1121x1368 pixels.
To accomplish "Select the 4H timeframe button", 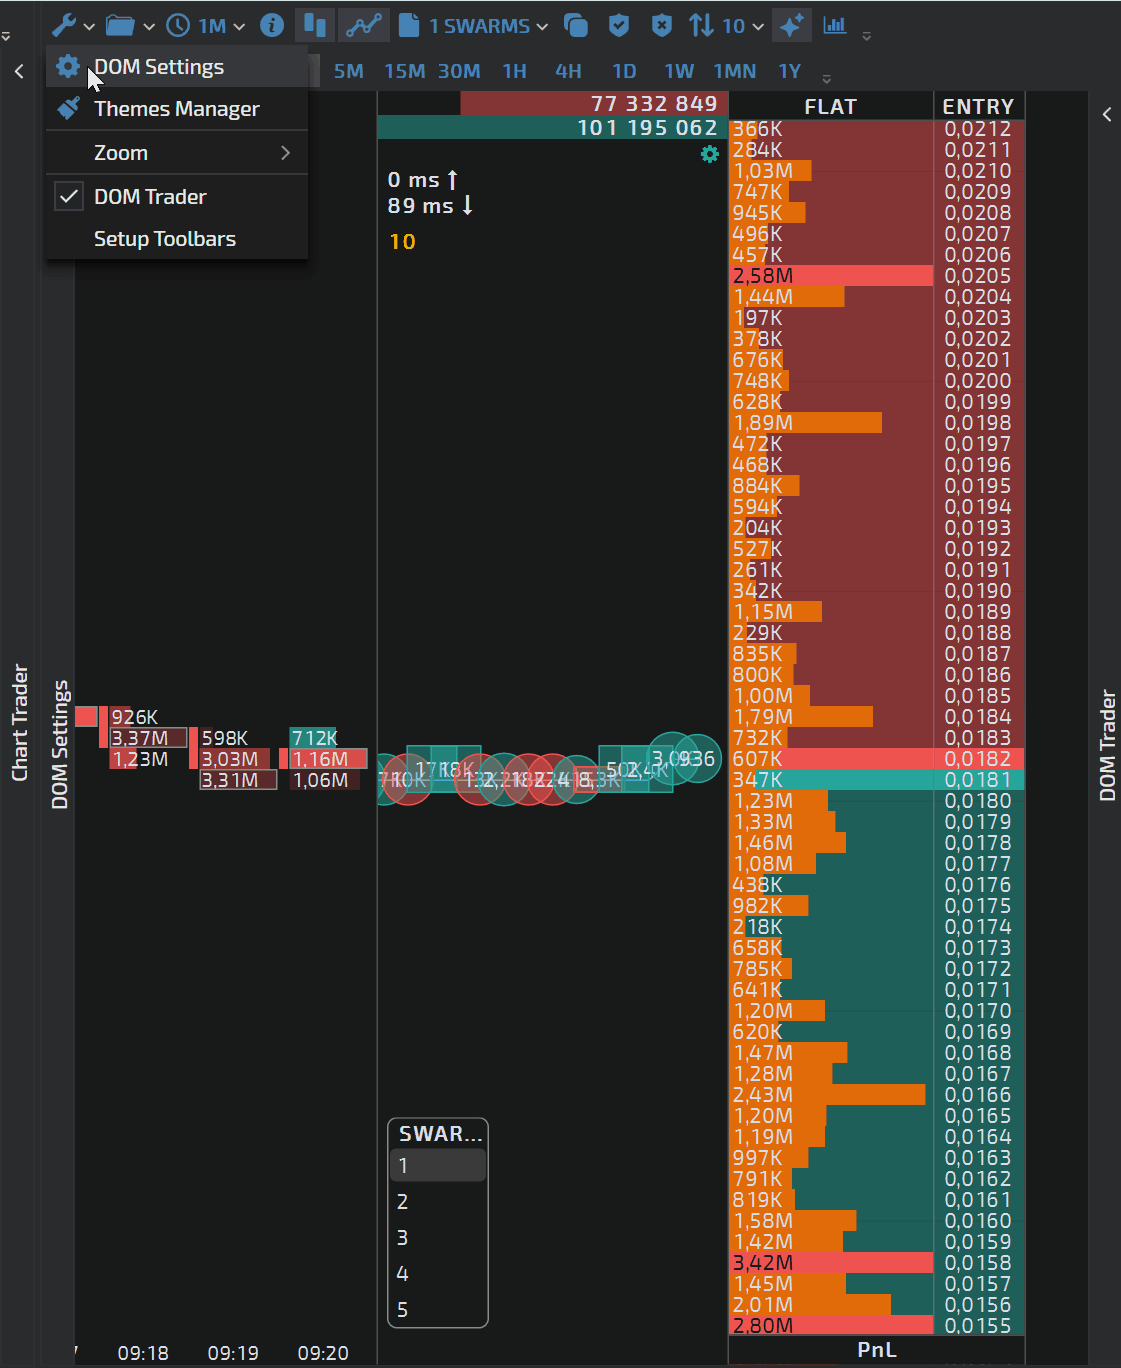I will tap(568, 72).
